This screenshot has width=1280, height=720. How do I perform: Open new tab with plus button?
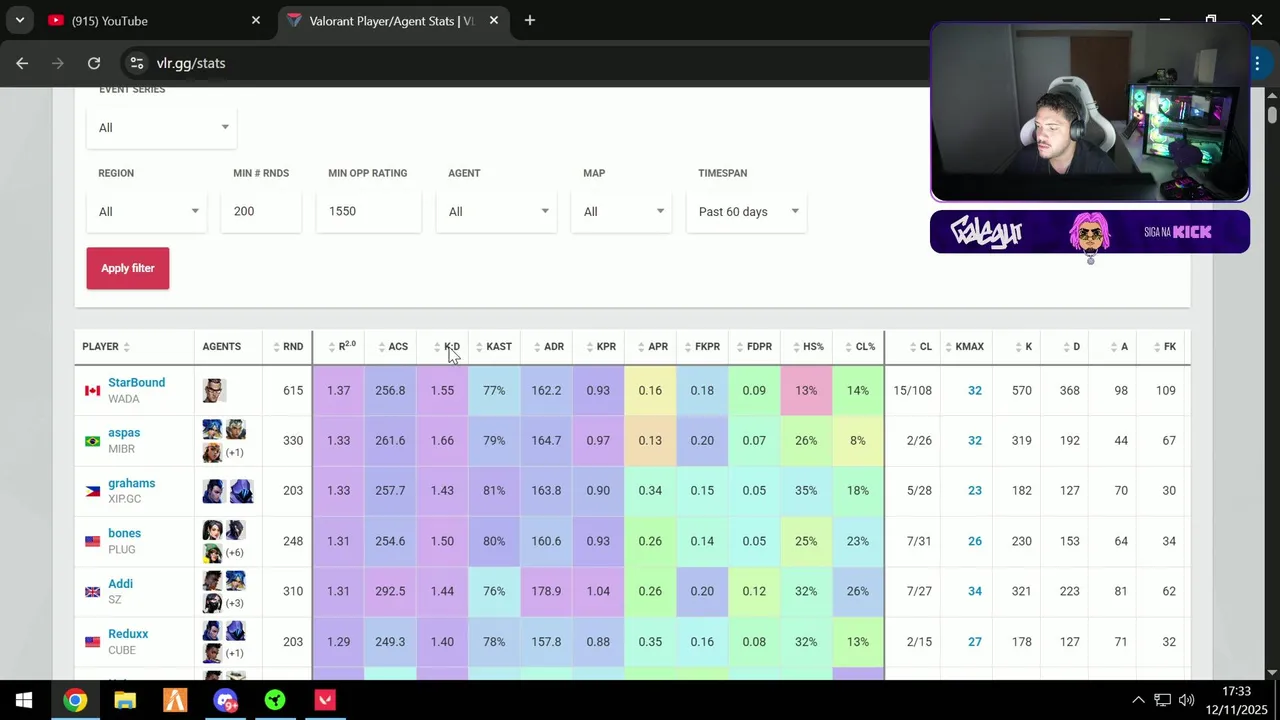pyautogui.click(x=530, y=20)
